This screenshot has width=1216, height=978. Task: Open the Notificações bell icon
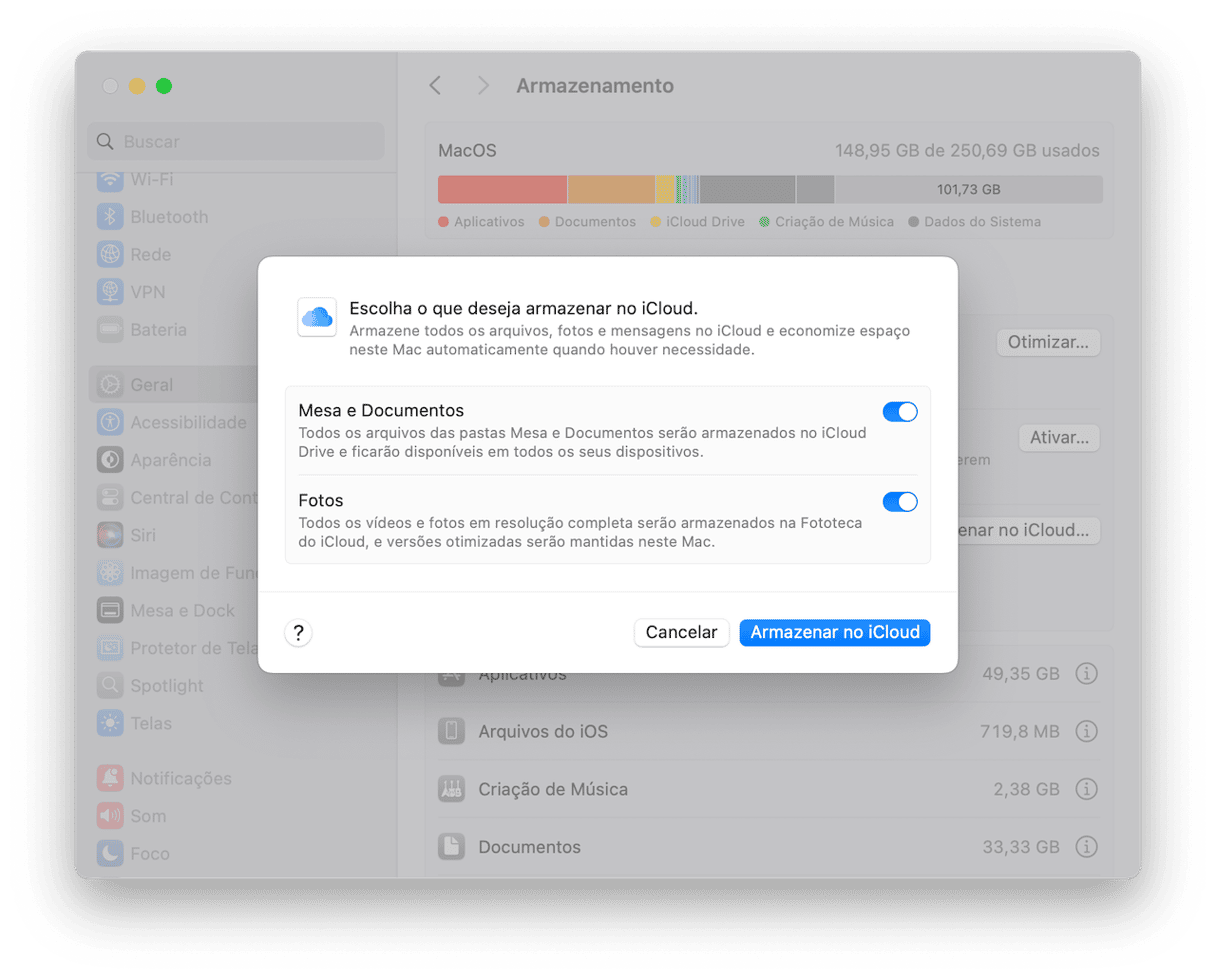click(x=110, y=778)
